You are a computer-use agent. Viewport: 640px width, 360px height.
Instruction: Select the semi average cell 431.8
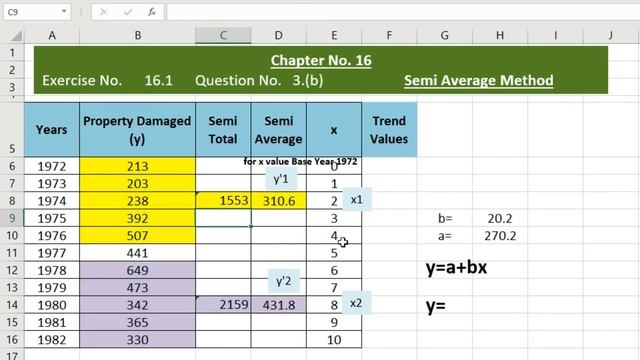pos(278,305)
